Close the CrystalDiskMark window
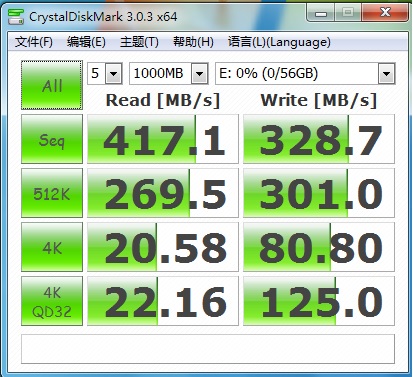Image resolution: width=413 pixels, height=377 pixels. (x=385, y=13)
